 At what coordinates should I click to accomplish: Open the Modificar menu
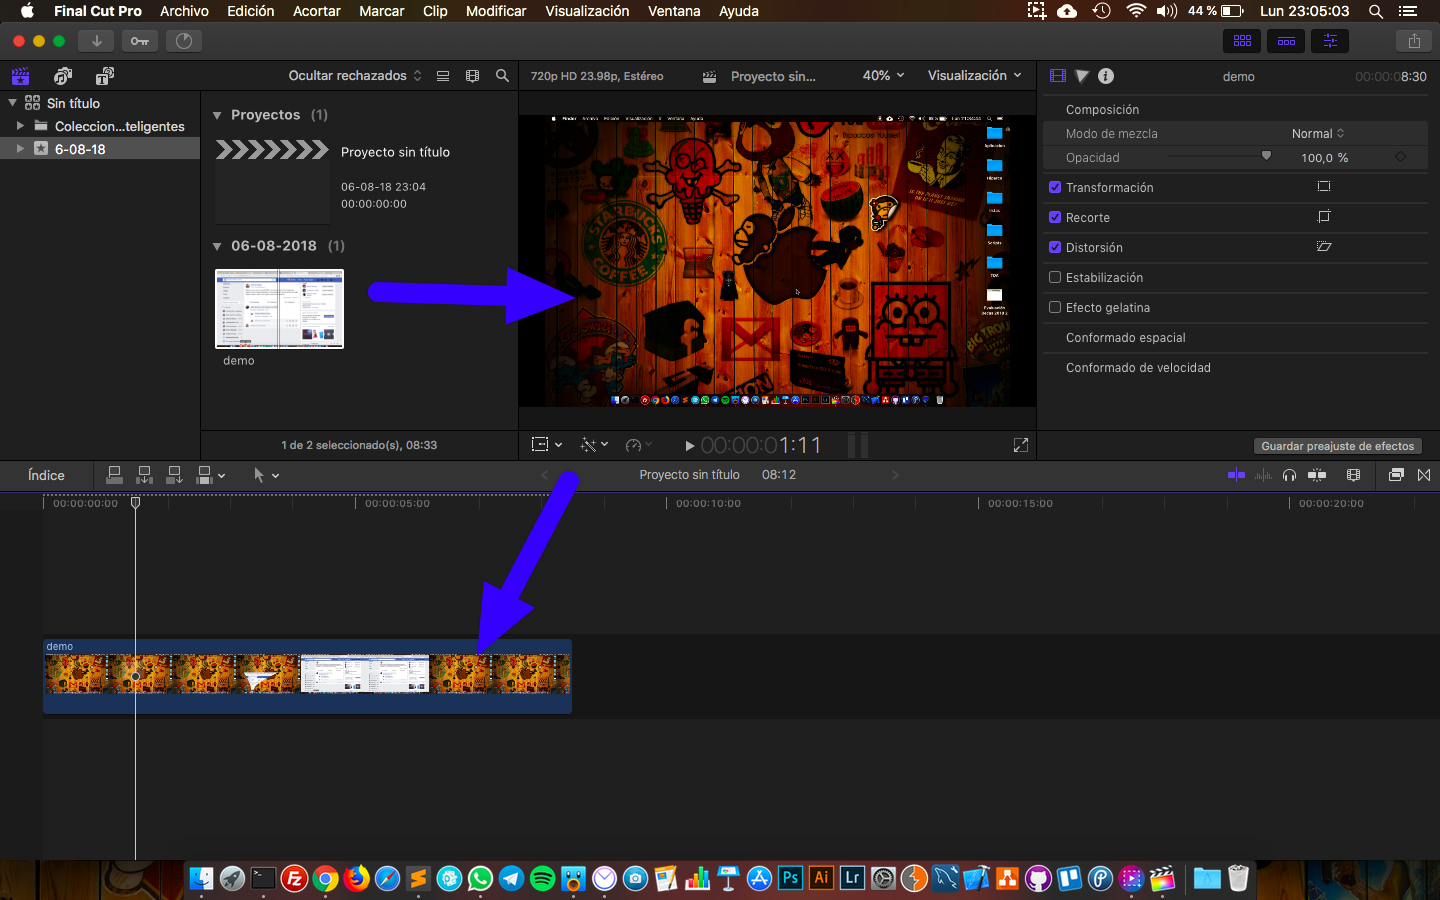(x=496, y=11)
